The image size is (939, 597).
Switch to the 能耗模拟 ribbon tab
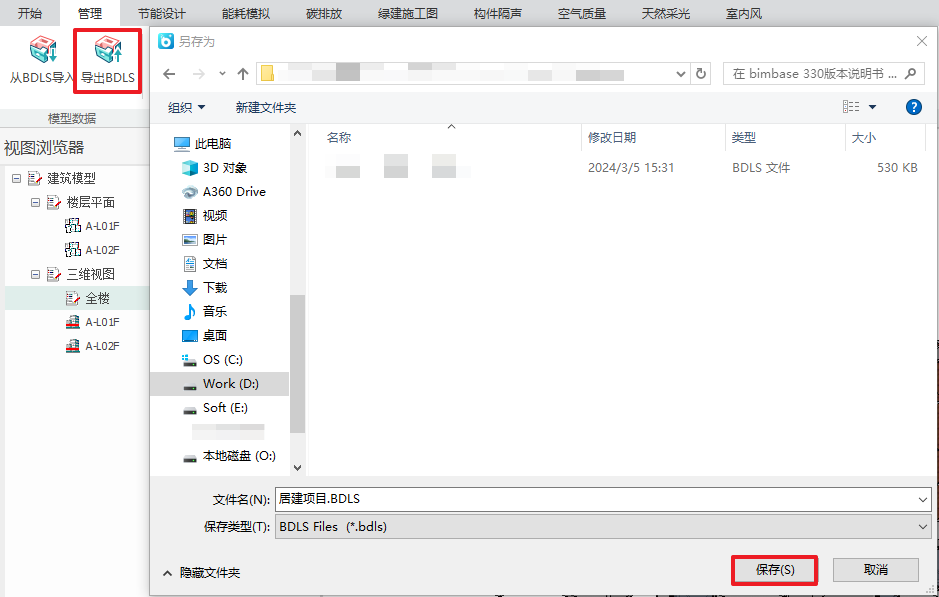(x=246, y=13)
